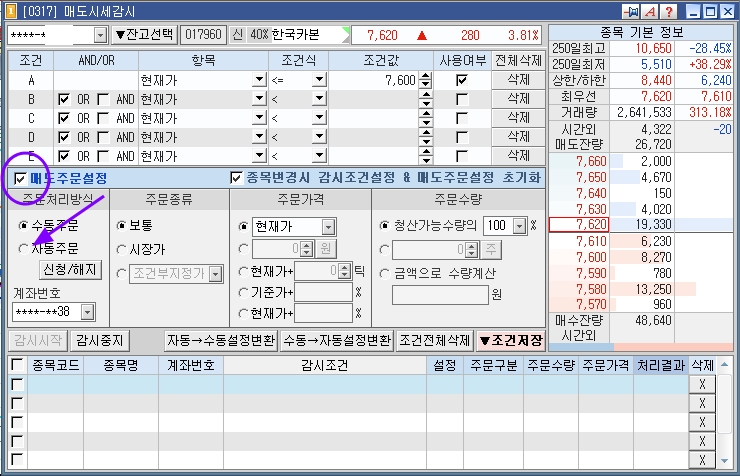The width and height of the screenshot is (740, 476).
Task: Adjust condition A value stepper arrows
Action: [426, 80]
